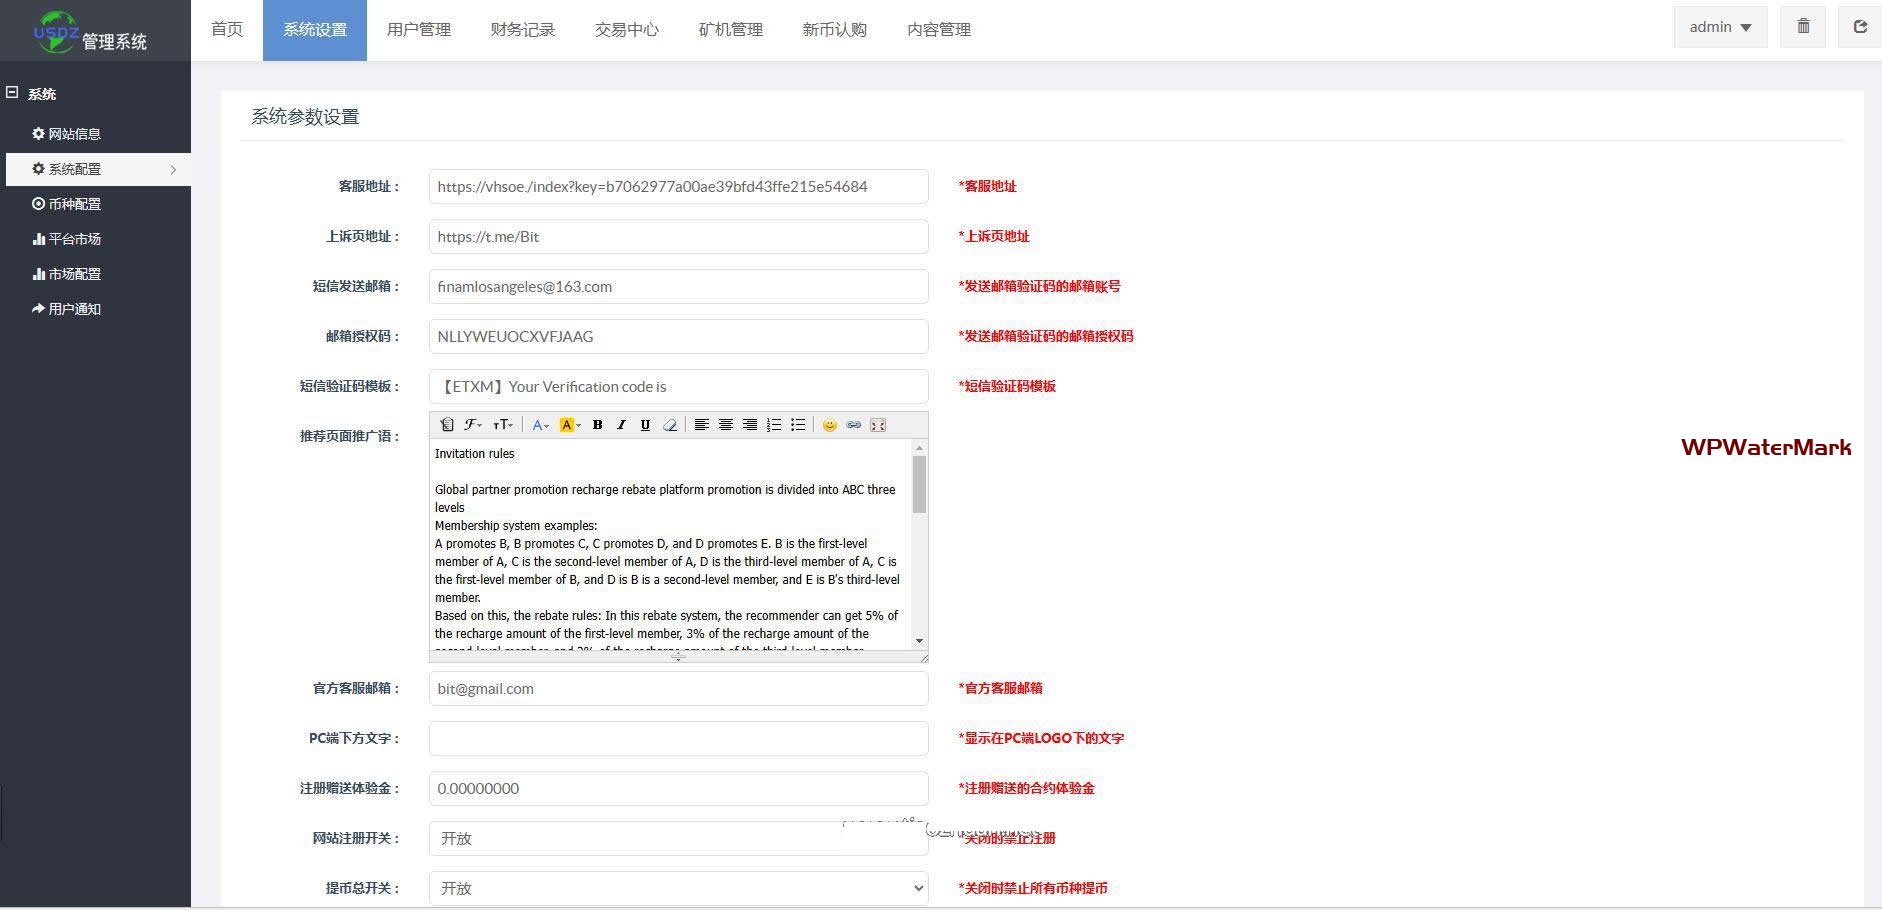Click the eraser remove-formatting icon
The width and height of the screenshot is (1882, 910).
tap(670, 425)
